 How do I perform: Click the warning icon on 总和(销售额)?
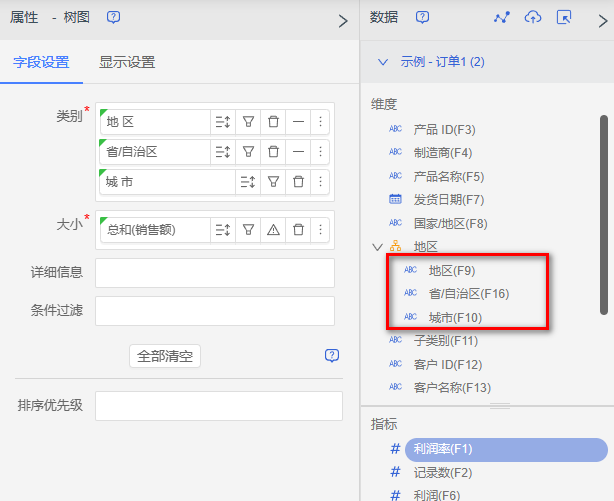[x=273, y=229]
